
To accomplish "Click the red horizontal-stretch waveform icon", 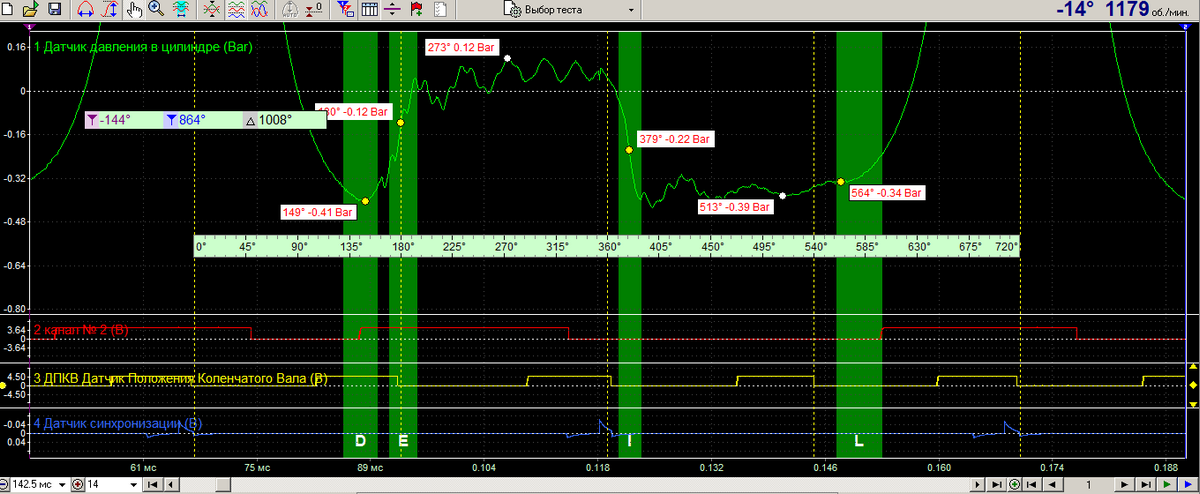I will pyautogui.click(x=84, y=10).
